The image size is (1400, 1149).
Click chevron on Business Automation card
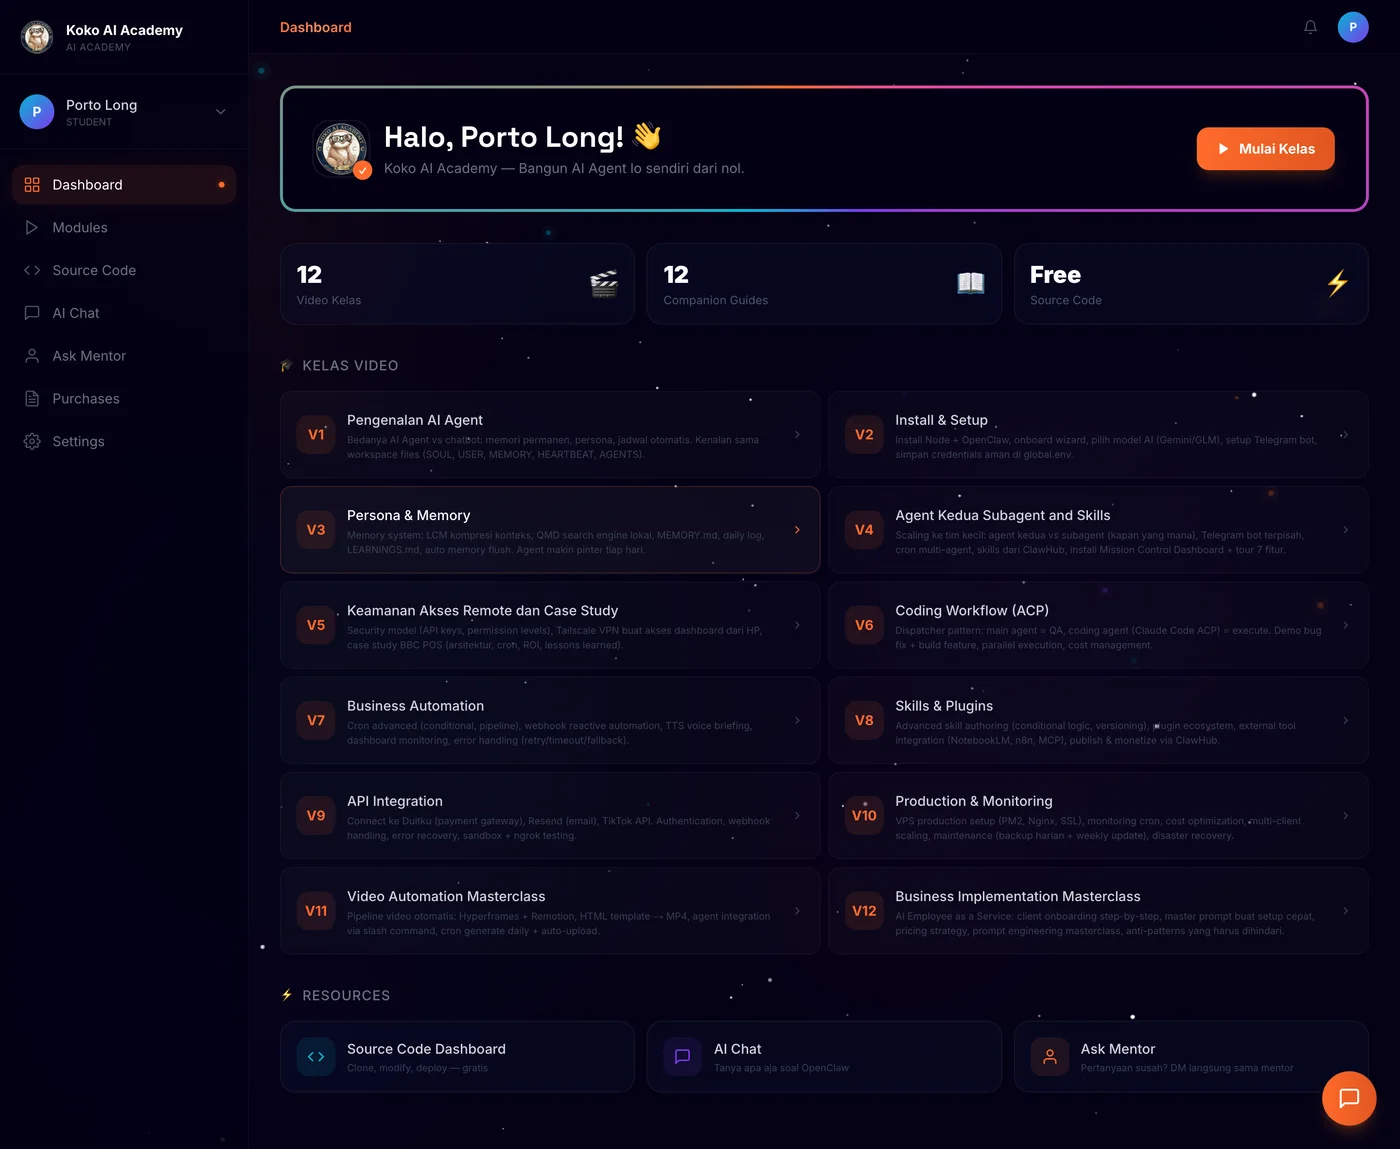click(797, 721)
